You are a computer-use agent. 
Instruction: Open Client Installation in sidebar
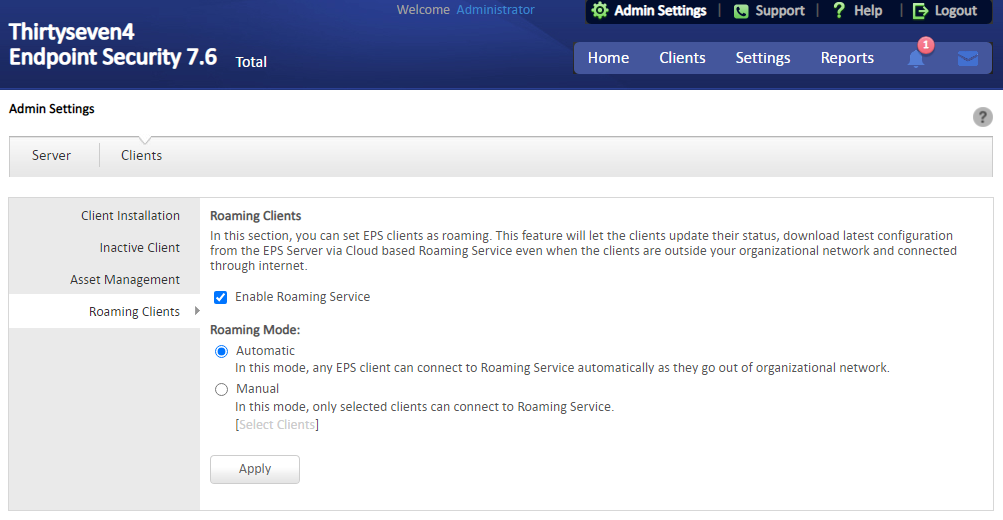[130, 216]
